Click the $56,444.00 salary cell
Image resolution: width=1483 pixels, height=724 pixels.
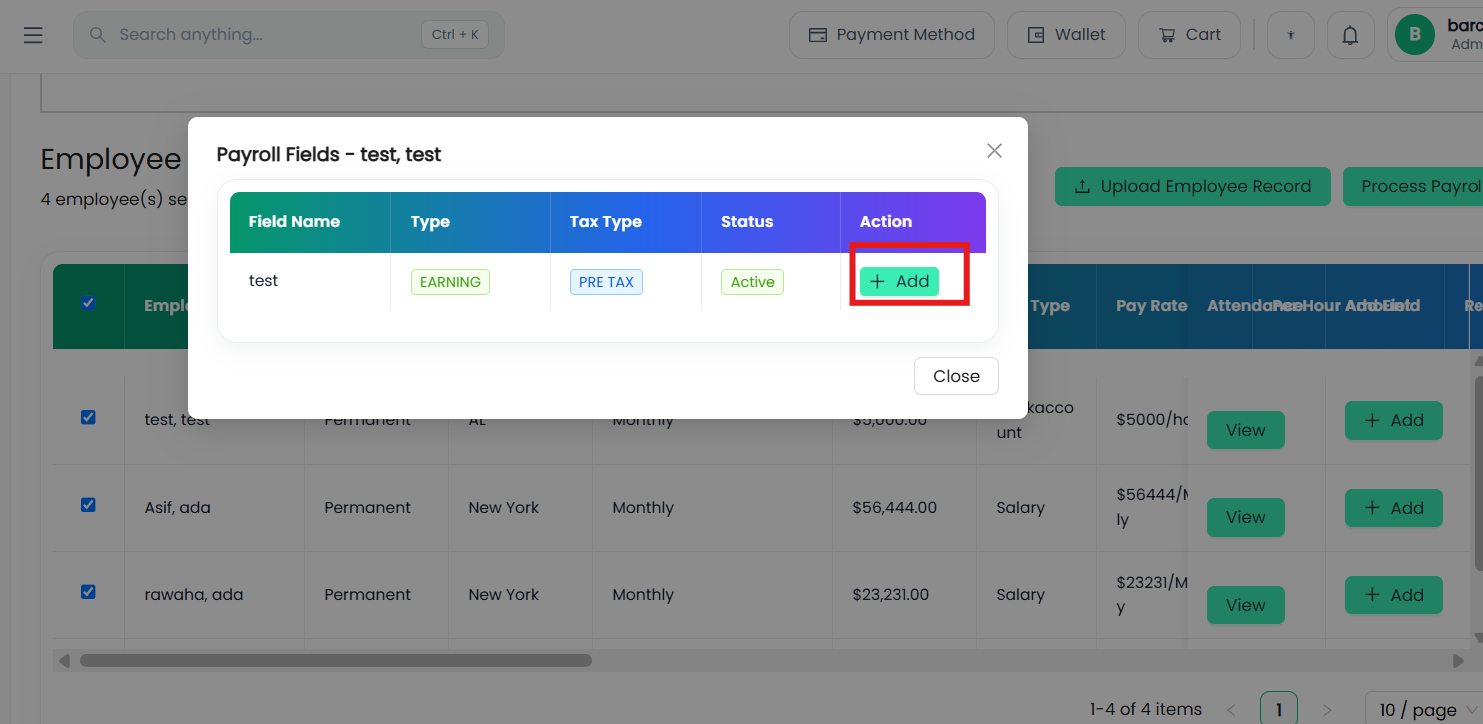point(895,508)
